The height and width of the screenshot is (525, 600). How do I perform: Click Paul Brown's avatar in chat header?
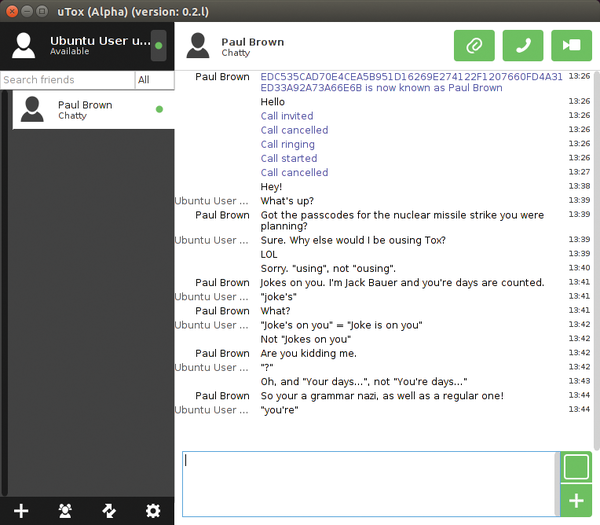pos(199,46)
